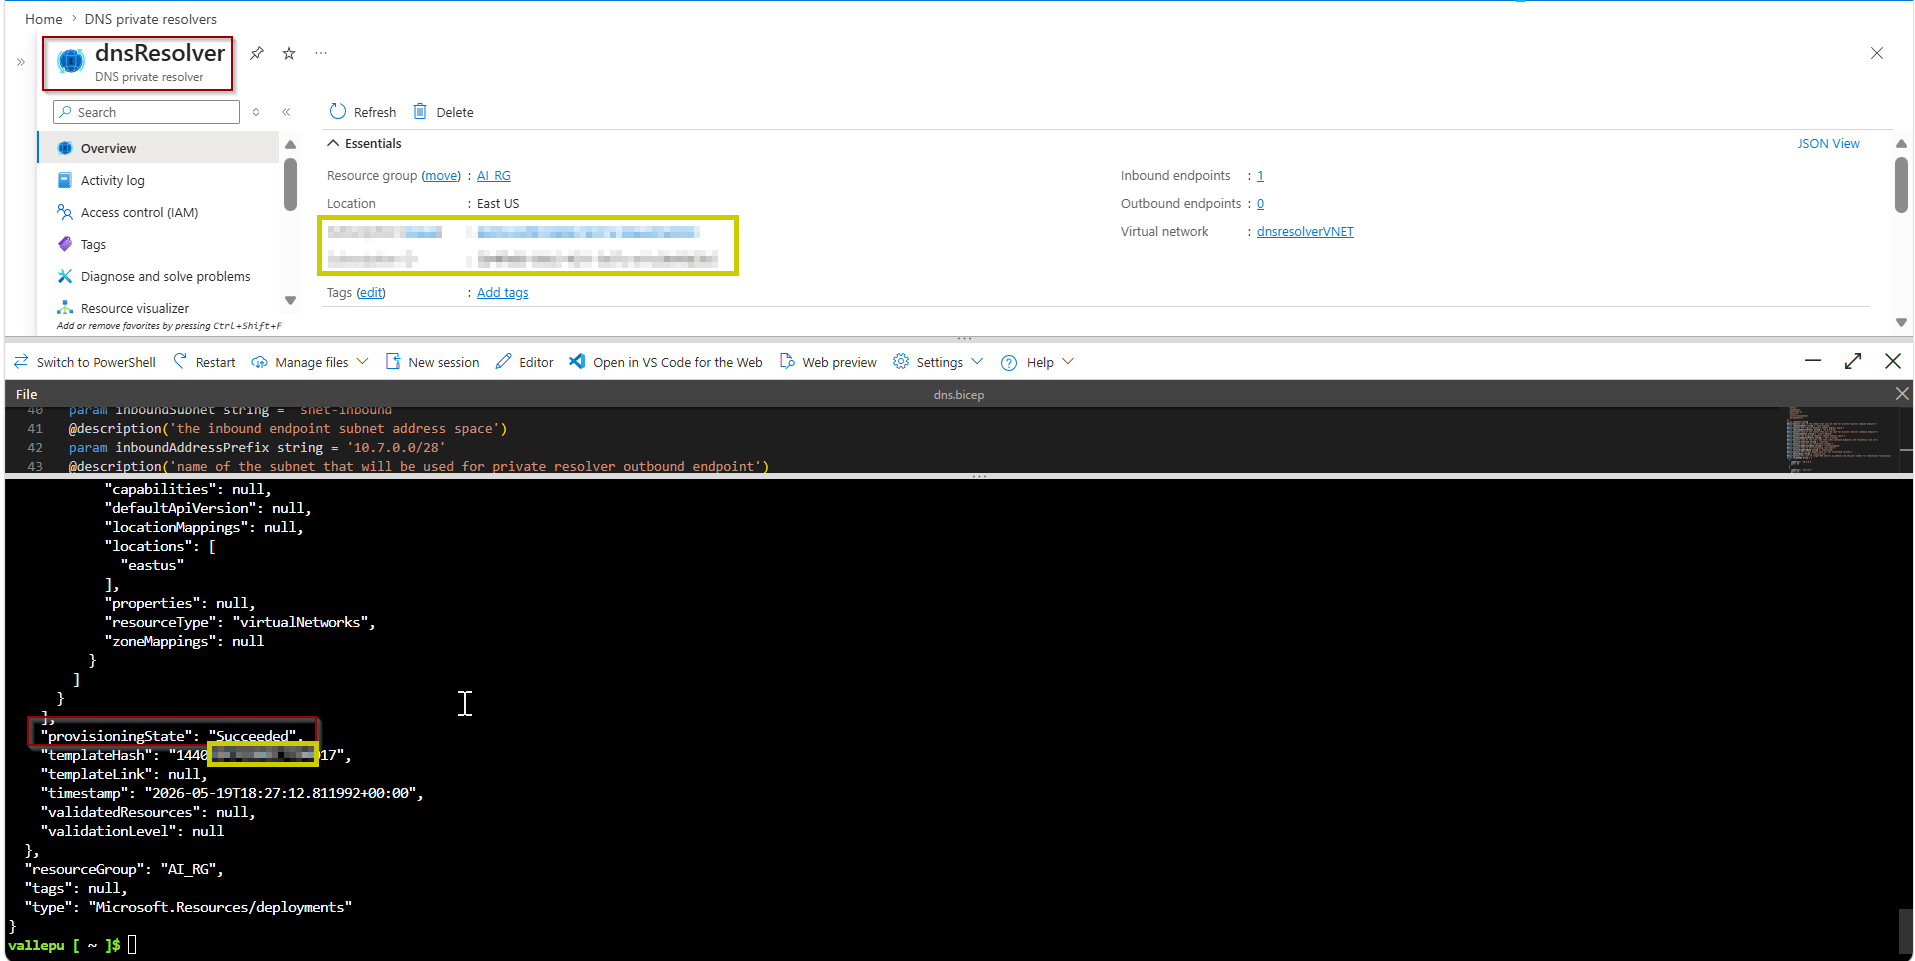
Task: Open the Manage files dropdown
Action: (310, 362)
